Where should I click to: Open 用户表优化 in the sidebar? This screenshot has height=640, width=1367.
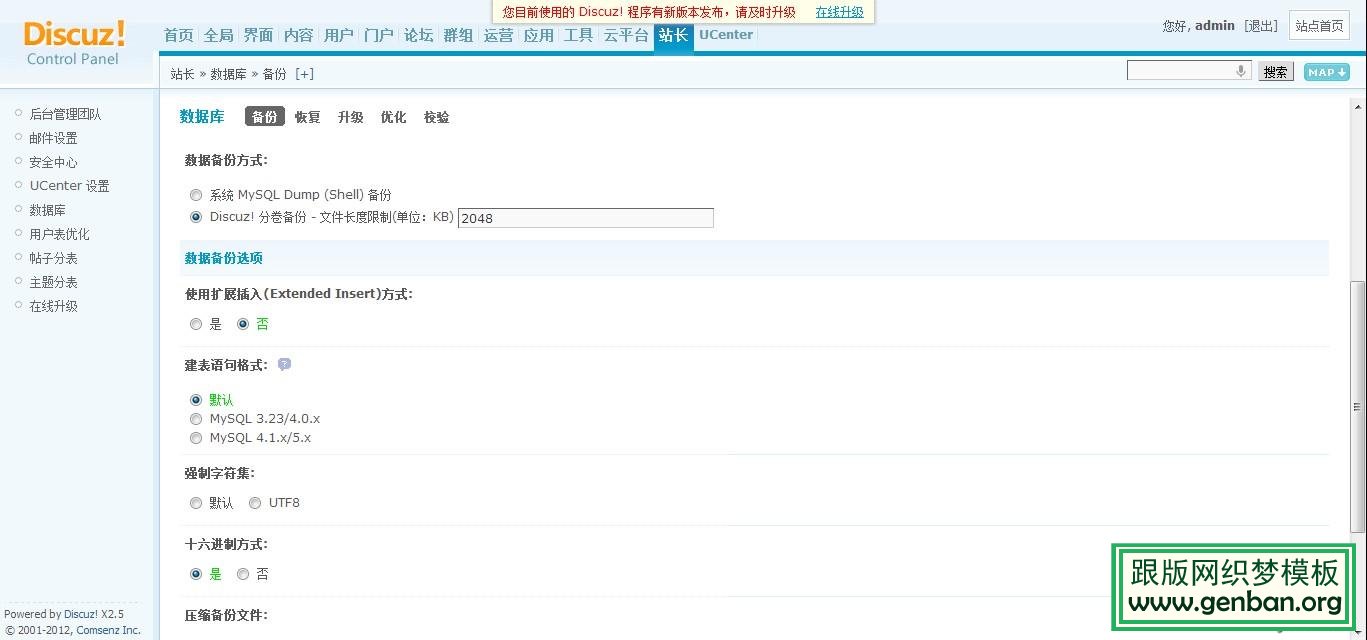pyautogui.click(x=59, y=234)
